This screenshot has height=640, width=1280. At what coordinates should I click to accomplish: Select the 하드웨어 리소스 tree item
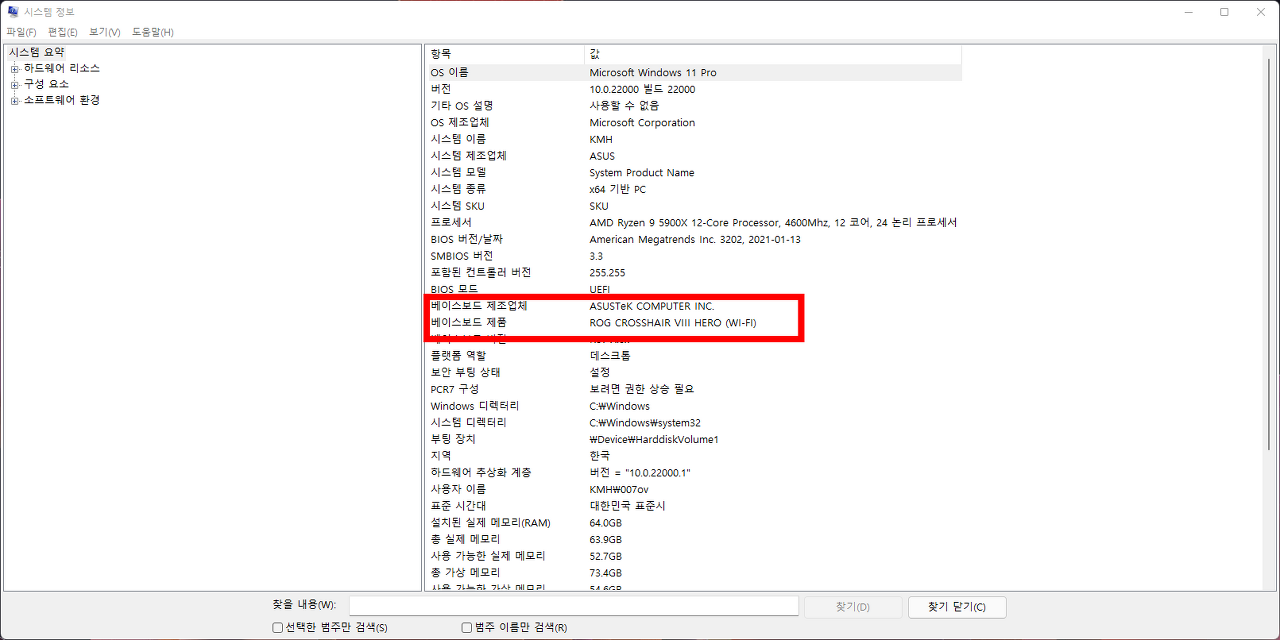tap(62, 68)
